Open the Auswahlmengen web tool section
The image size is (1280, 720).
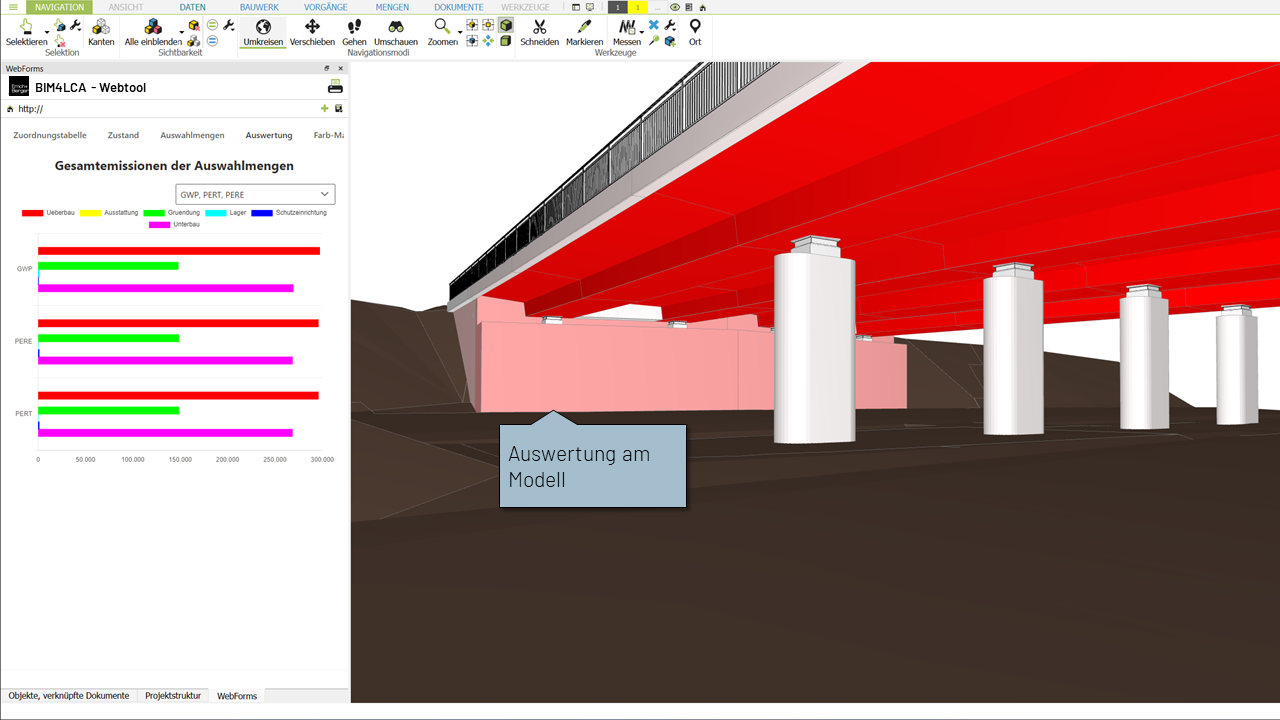[x=192, y=135]
